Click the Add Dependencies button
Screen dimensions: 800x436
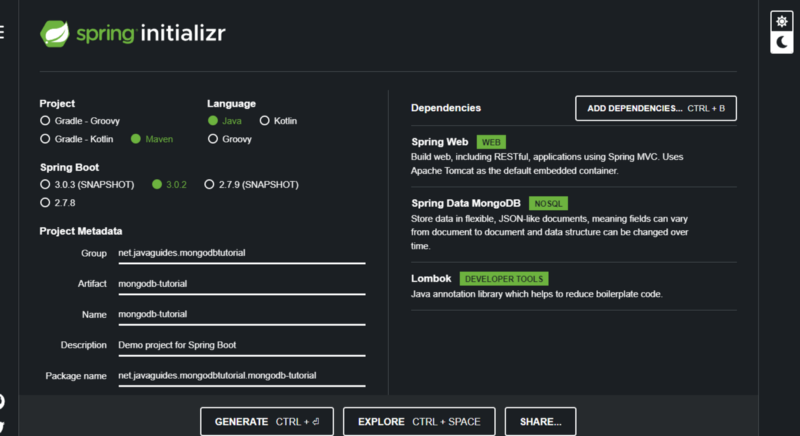click(x=656, y=108)
